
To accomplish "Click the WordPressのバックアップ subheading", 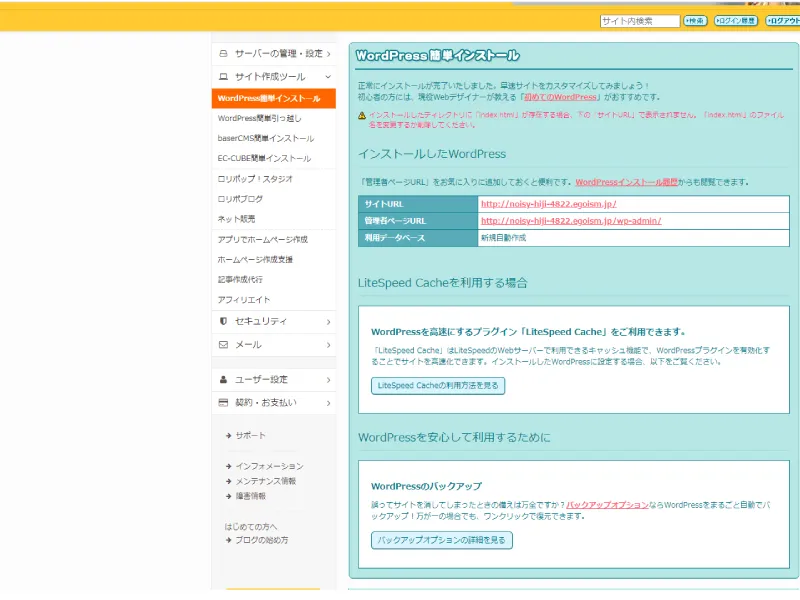I will 426,486.
